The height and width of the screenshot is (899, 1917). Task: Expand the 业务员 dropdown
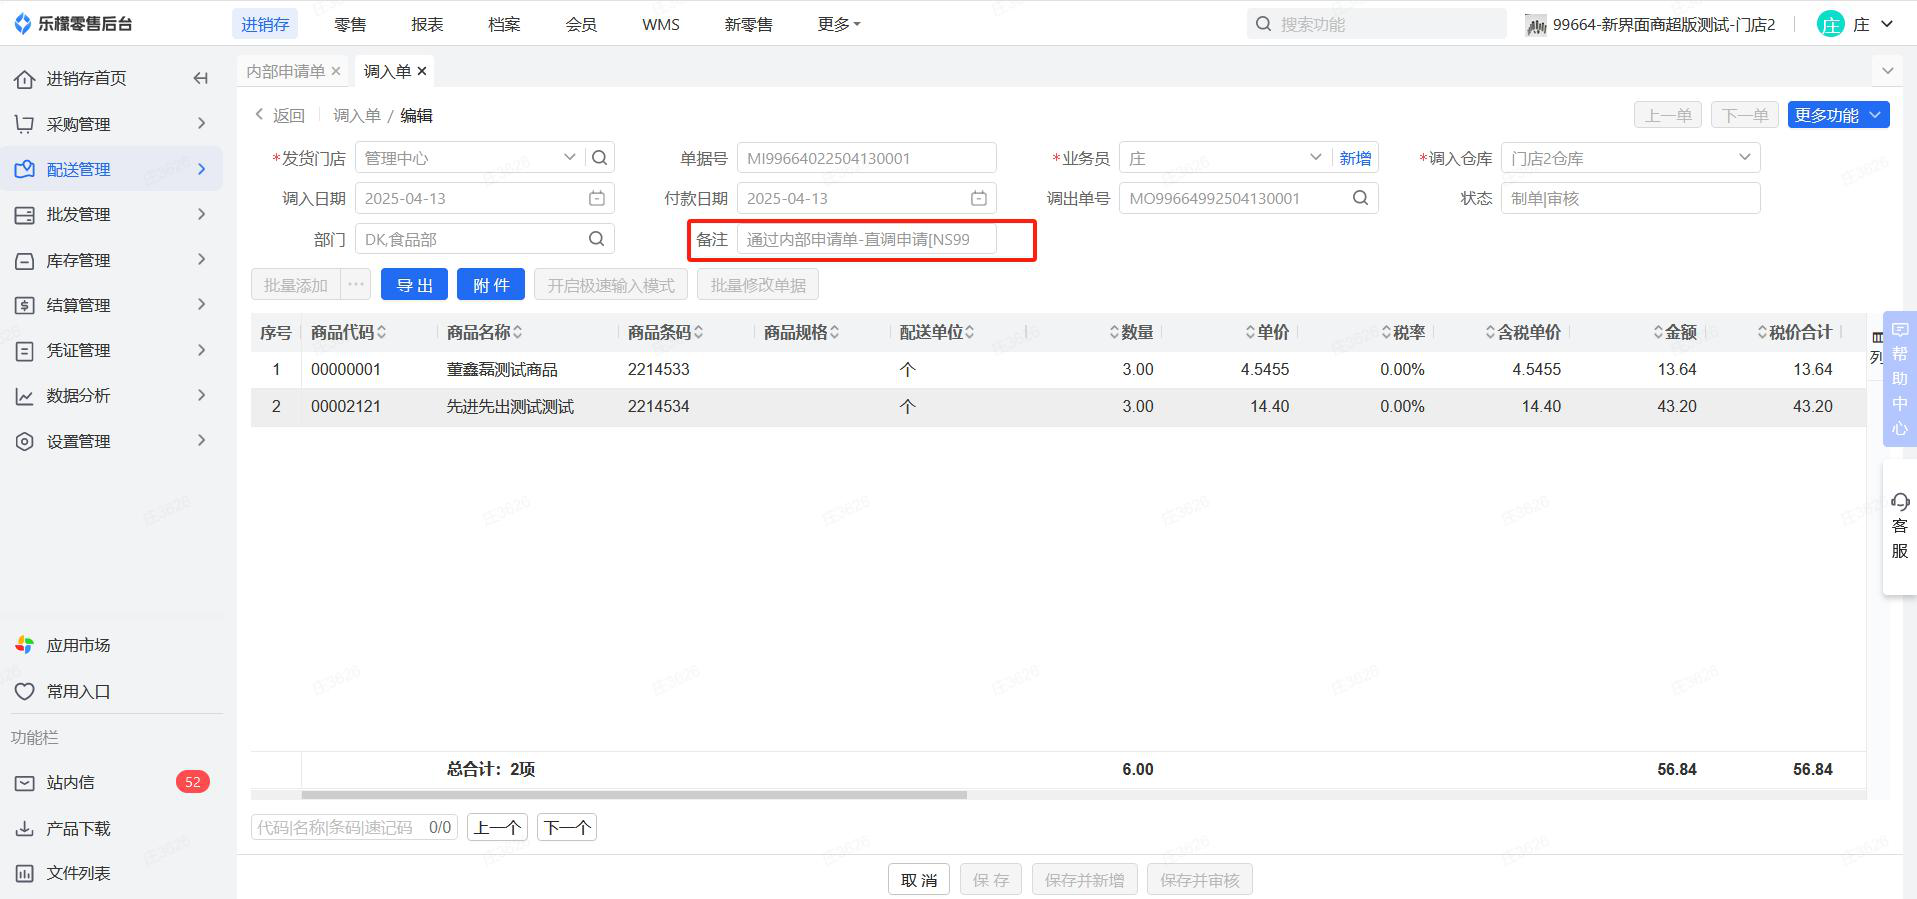(1315, 158)
